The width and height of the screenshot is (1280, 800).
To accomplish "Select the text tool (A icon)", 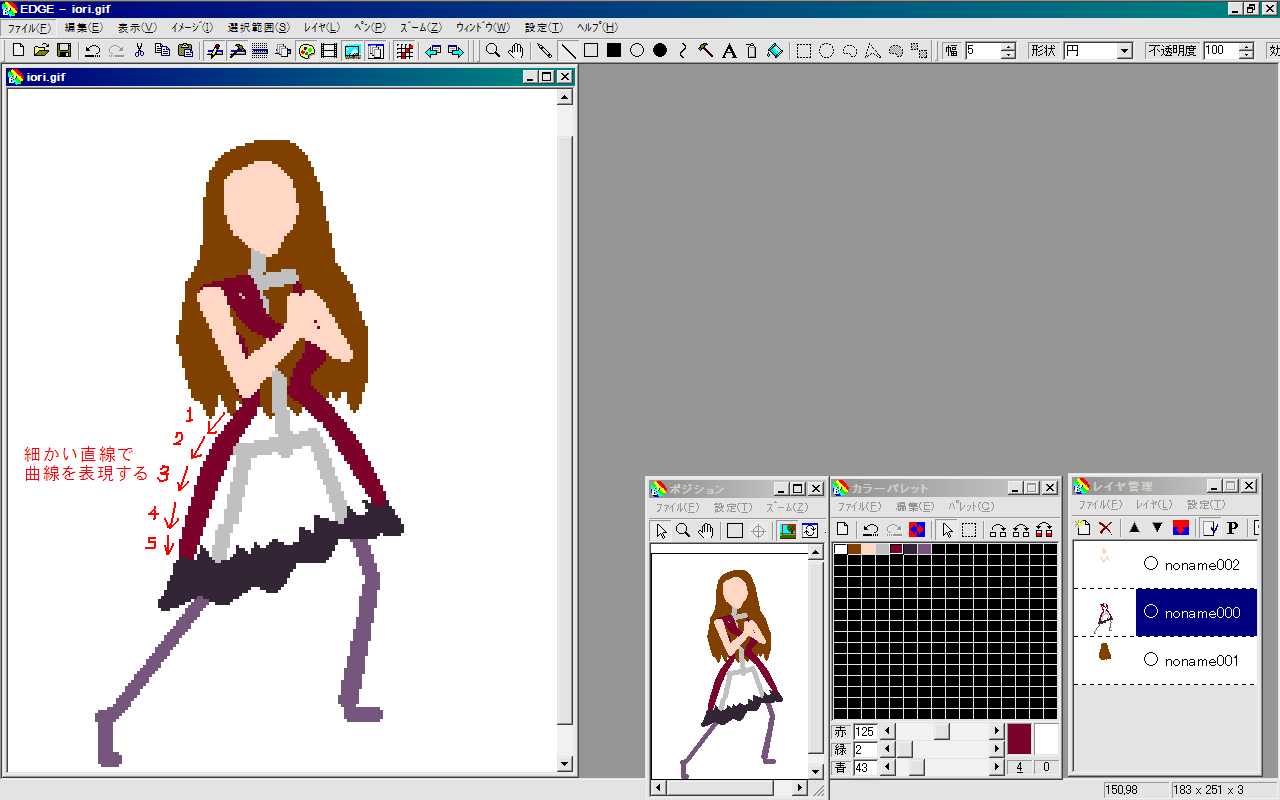I will pyautogui.click(x=729, y=51).
